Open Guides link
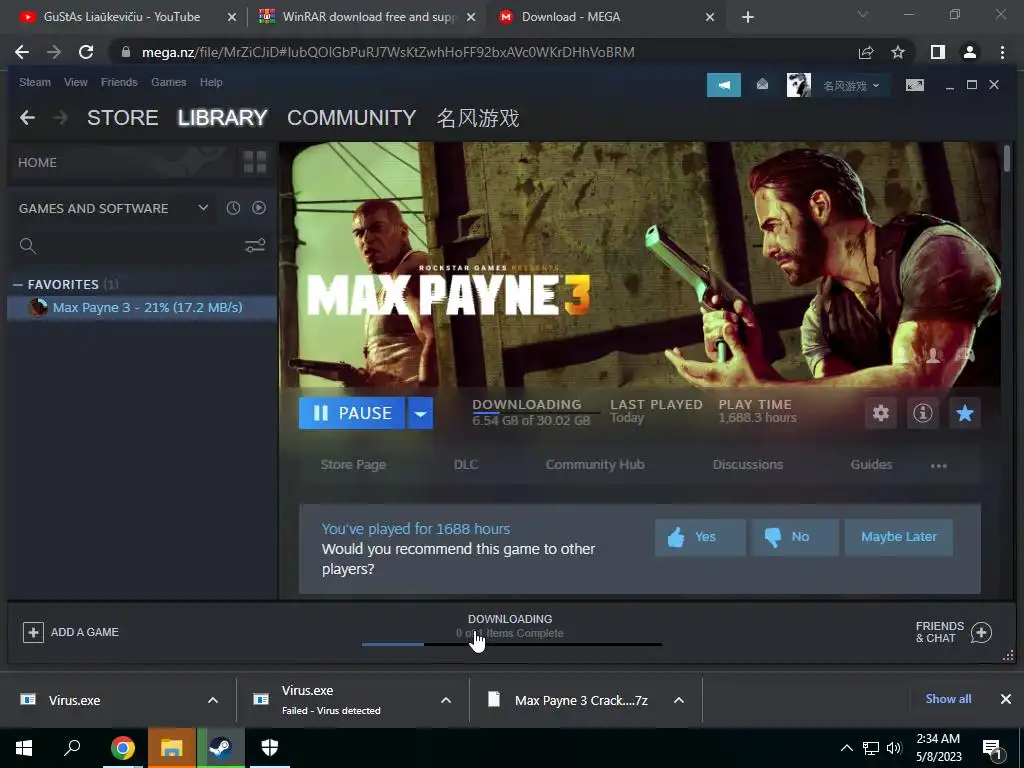Image resolution: width=1024 pixels, height=768 pixels. click(871, 465)
